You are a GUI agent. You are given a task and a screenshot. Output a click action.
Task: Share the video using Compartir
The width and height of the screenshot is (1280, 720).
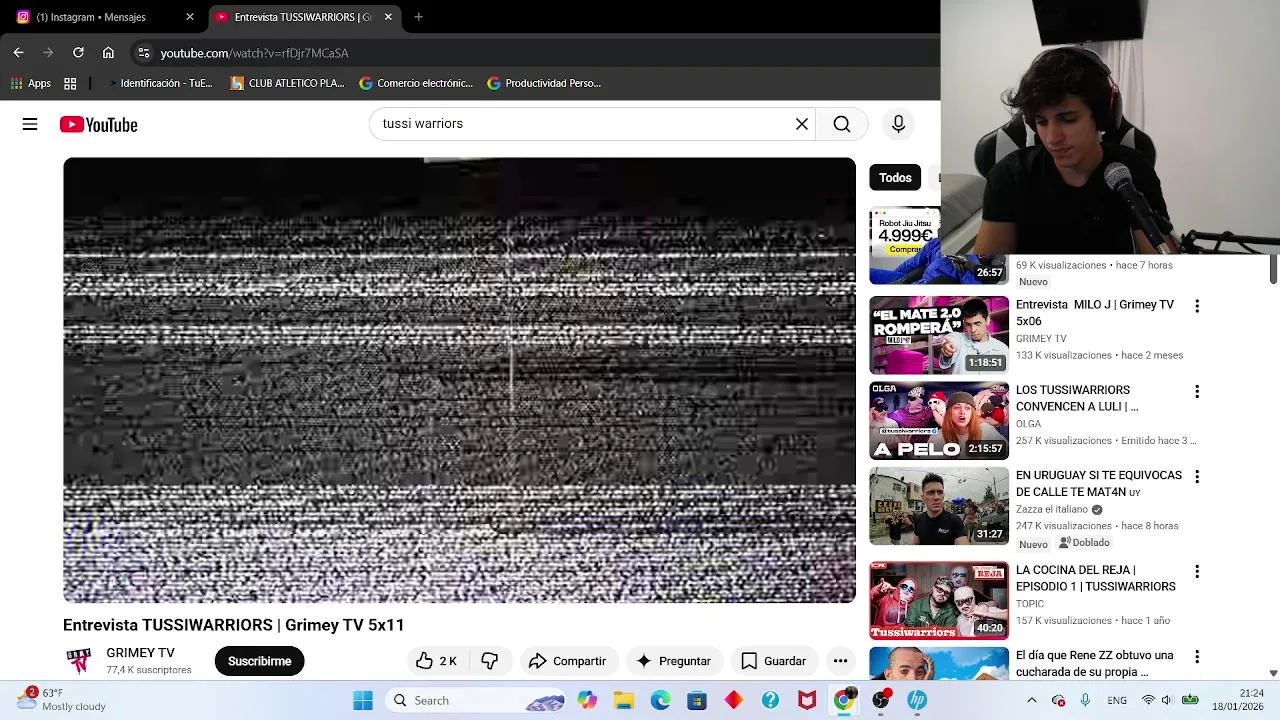567,661
